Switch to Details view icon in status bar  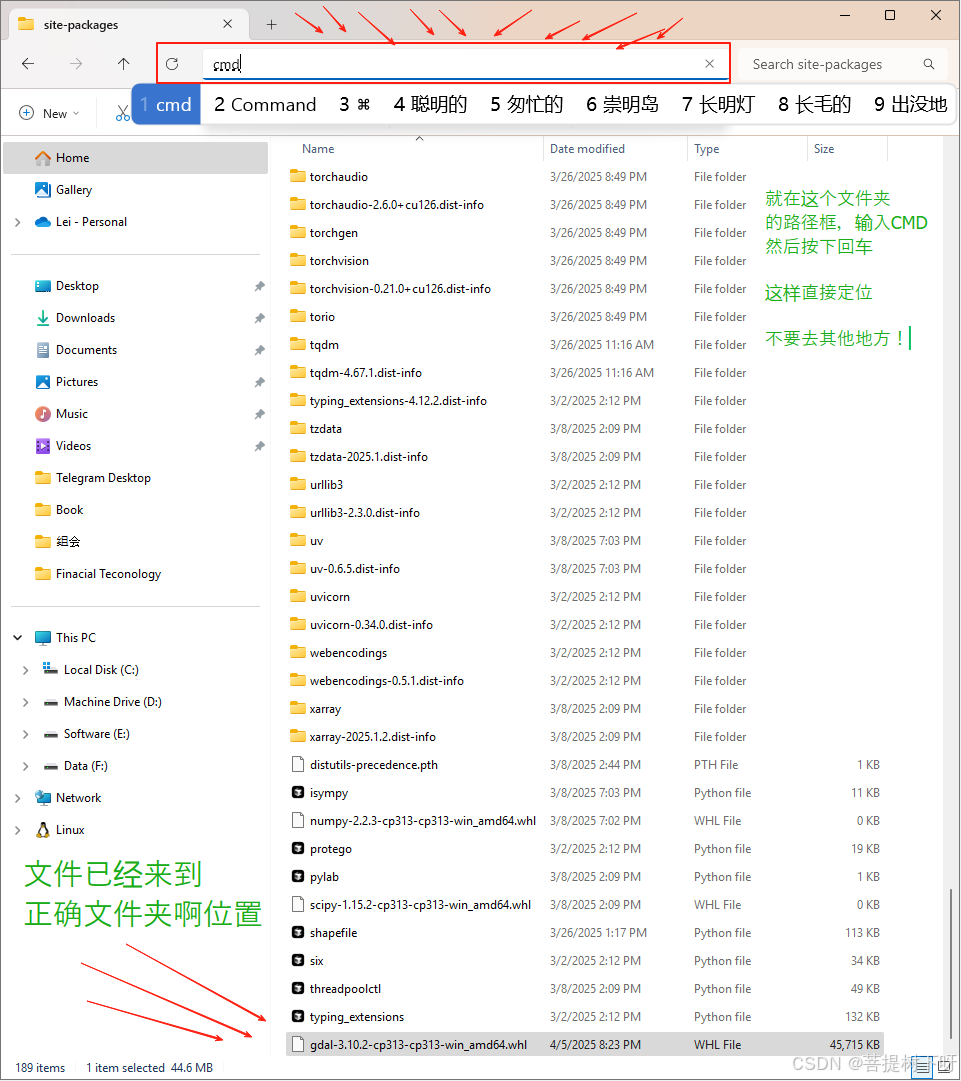(x=922, y=1068)
